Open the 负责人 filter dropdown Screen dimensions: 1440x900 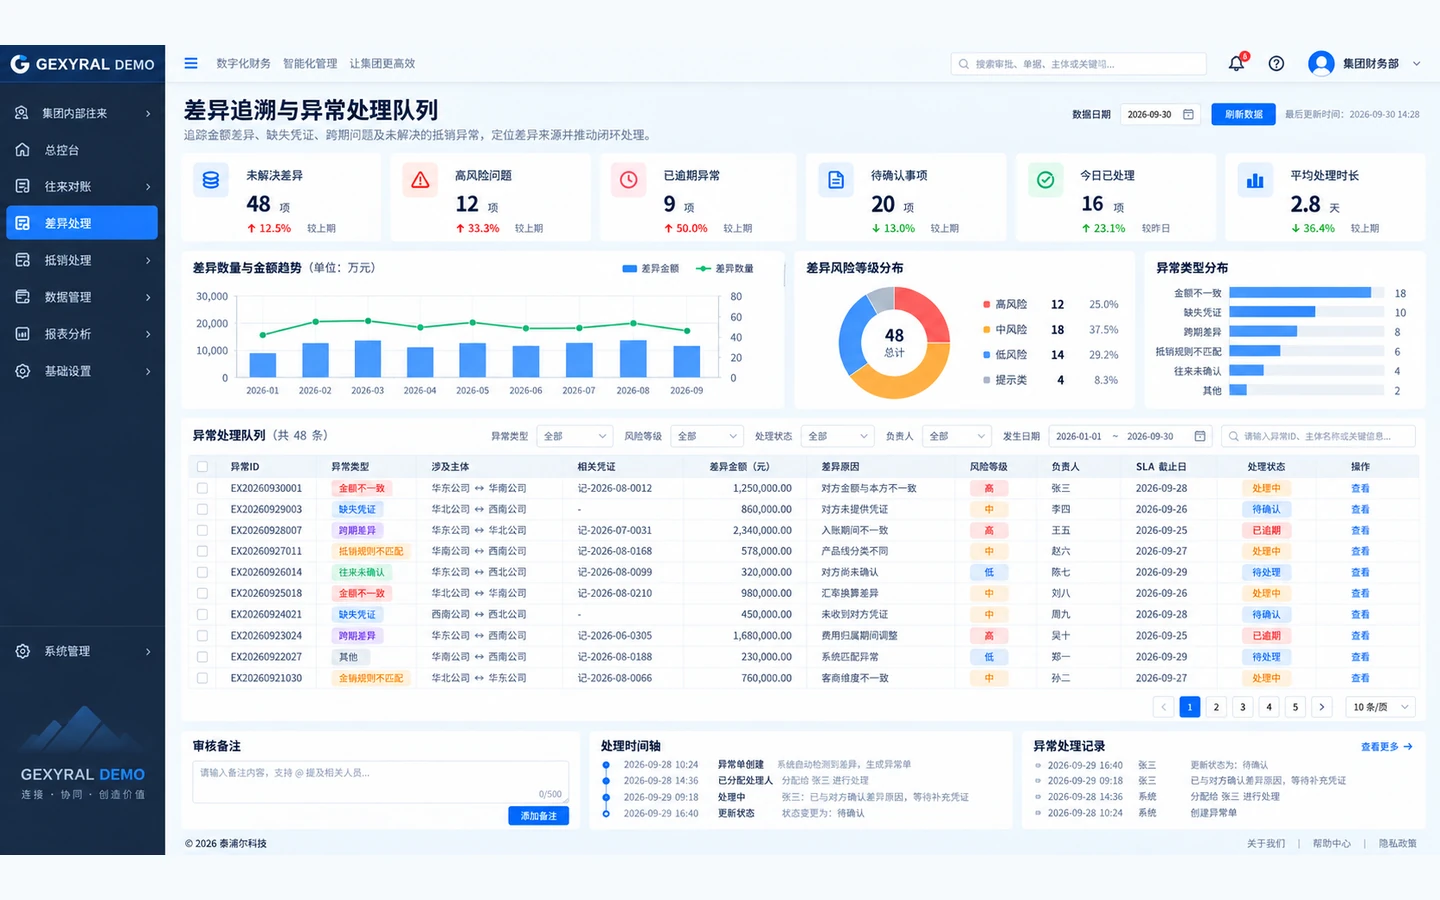point(957,436)
